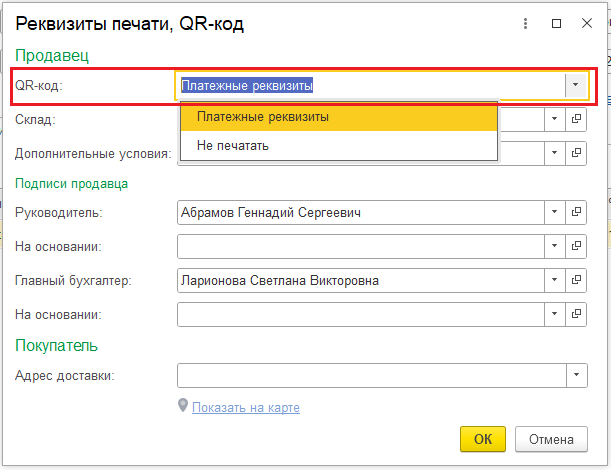Click open icon of first На основании field
The height and width of the screenshot is (470, 611).
tap(576, 246)
